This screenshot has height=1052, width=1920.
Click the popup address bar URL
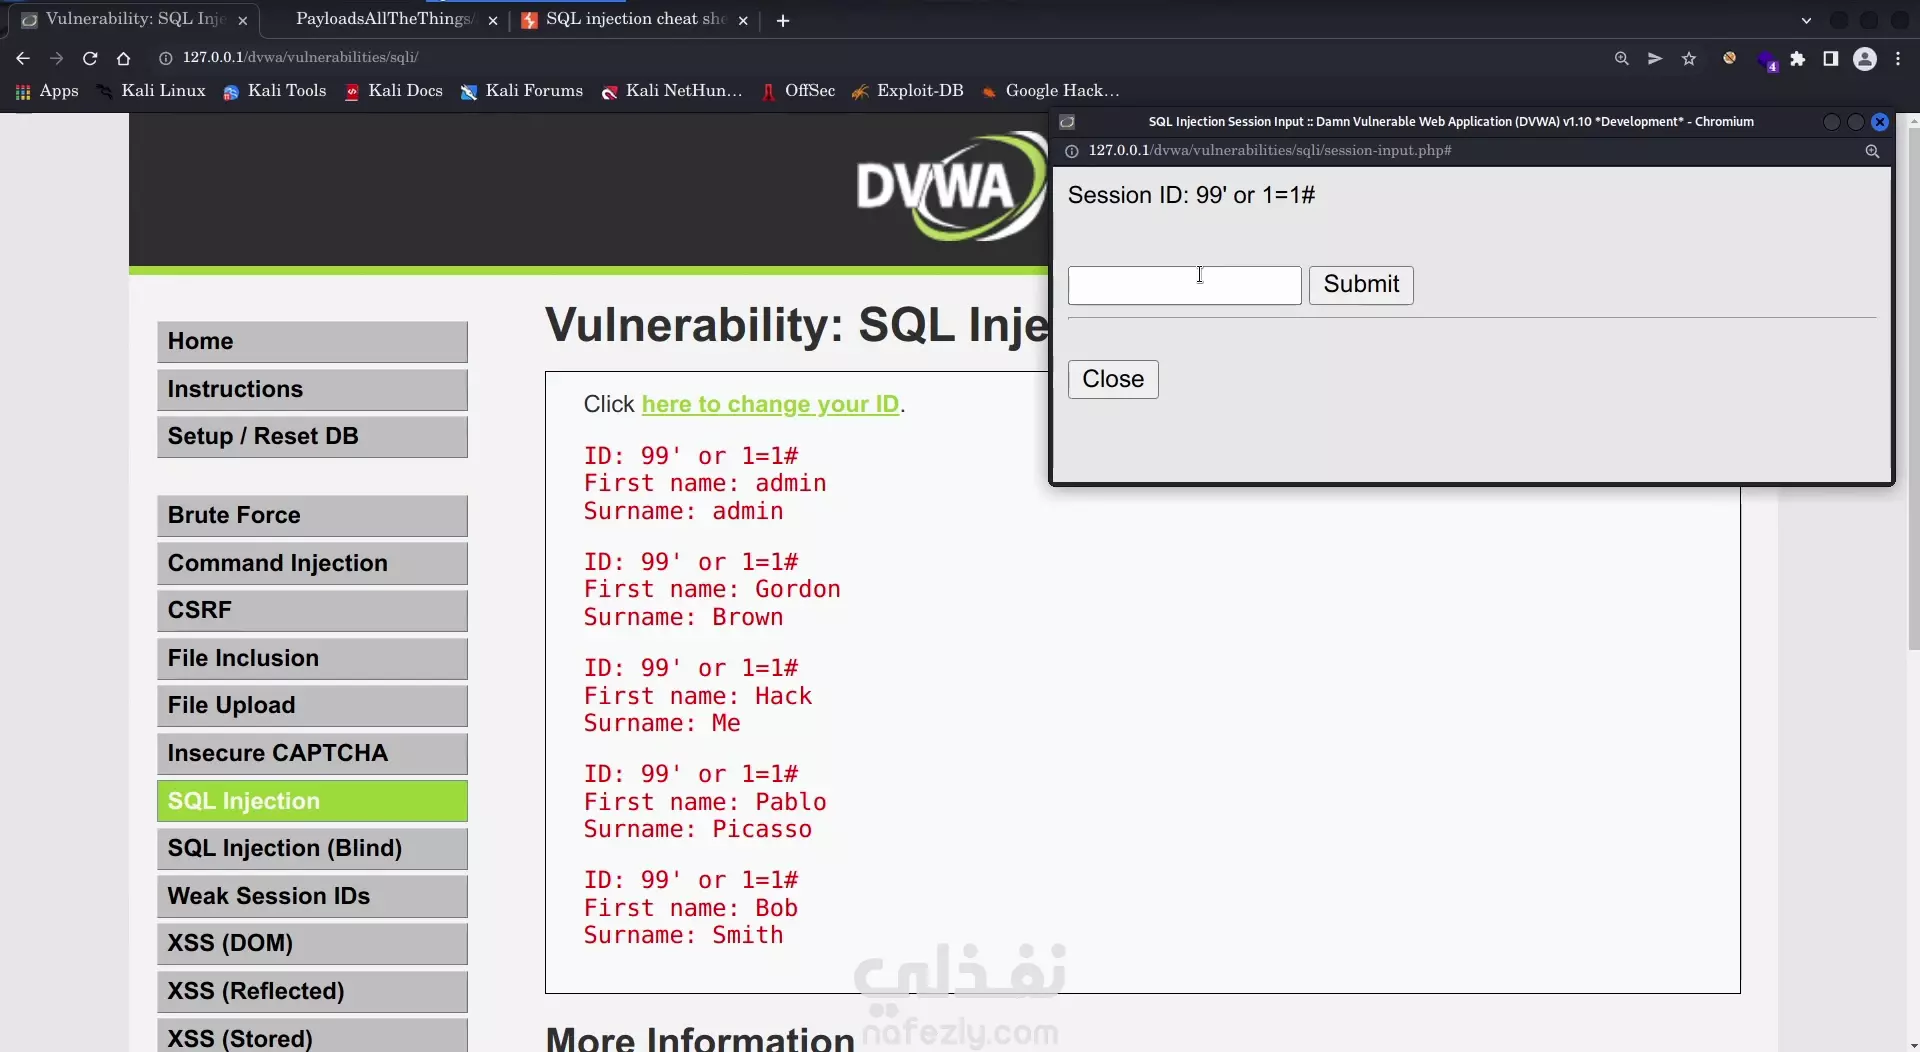(1270, 151)
